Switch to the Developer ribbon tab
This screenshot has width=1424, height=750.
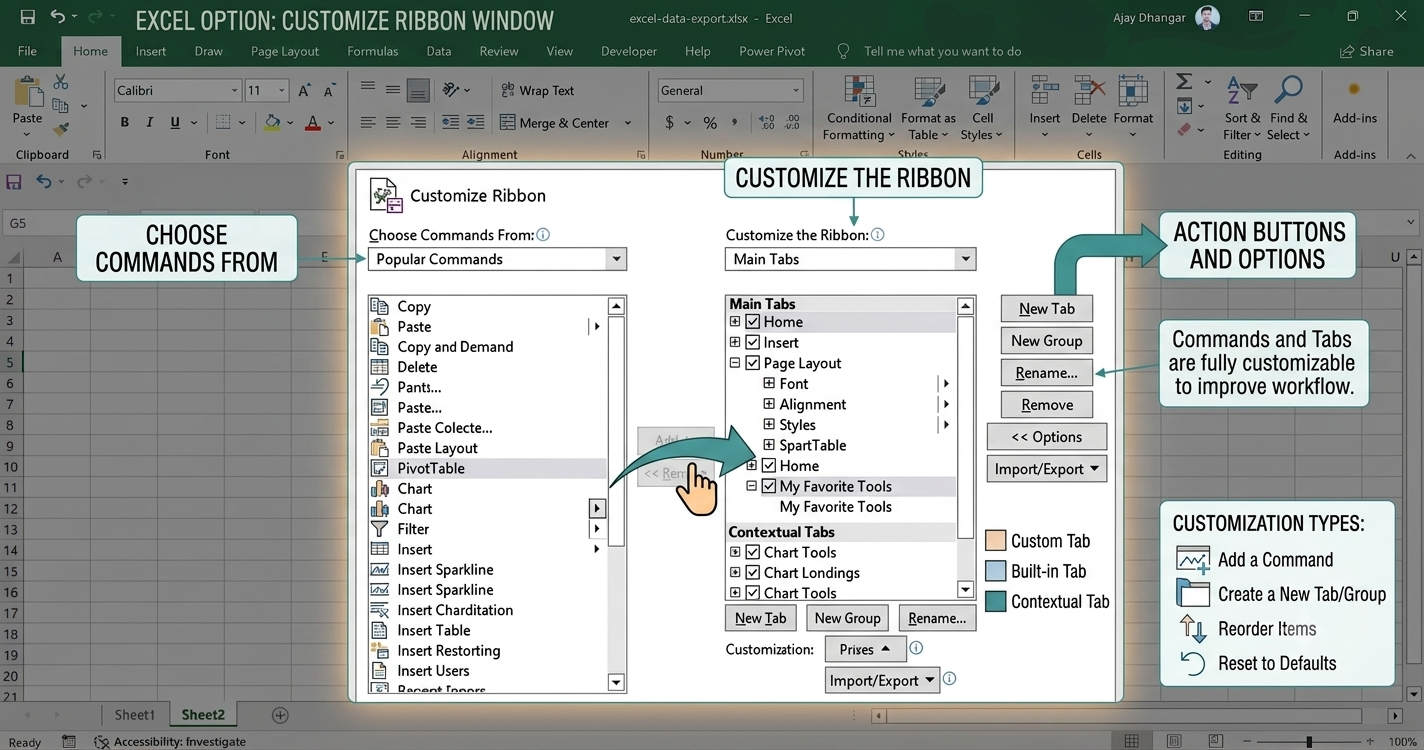pos(629,51)
